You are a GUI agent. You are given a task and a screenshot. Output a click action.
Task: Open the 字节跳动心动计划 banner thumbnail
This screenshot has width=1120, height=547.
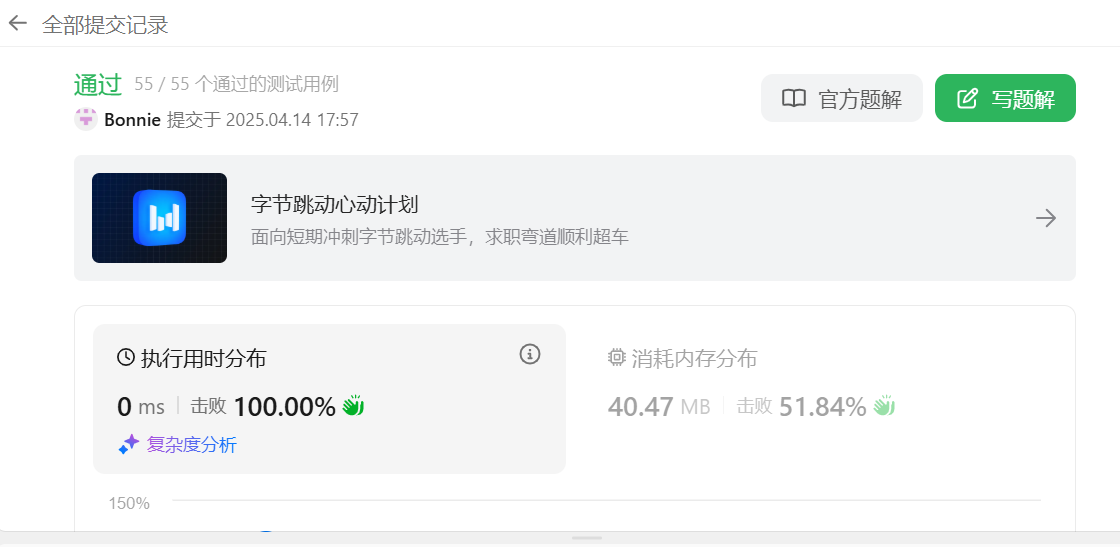159,218
